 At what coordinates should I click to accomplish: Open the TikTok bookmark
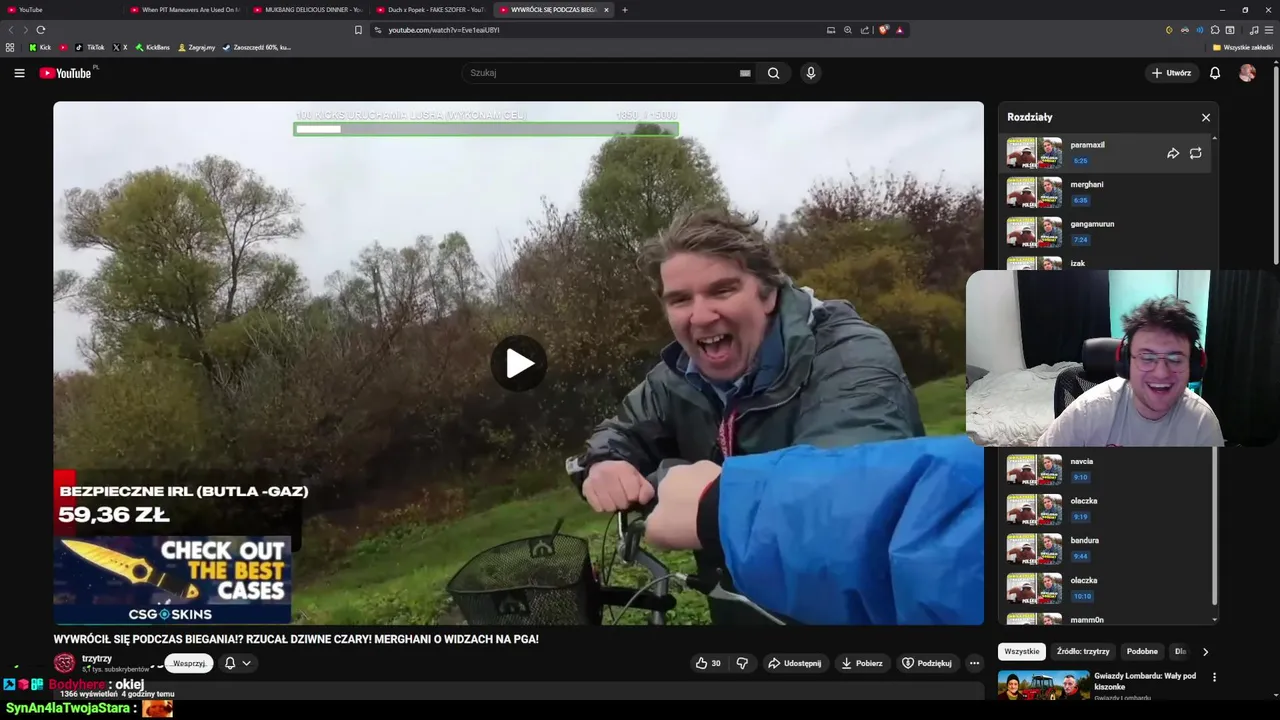tap(90, 47)
